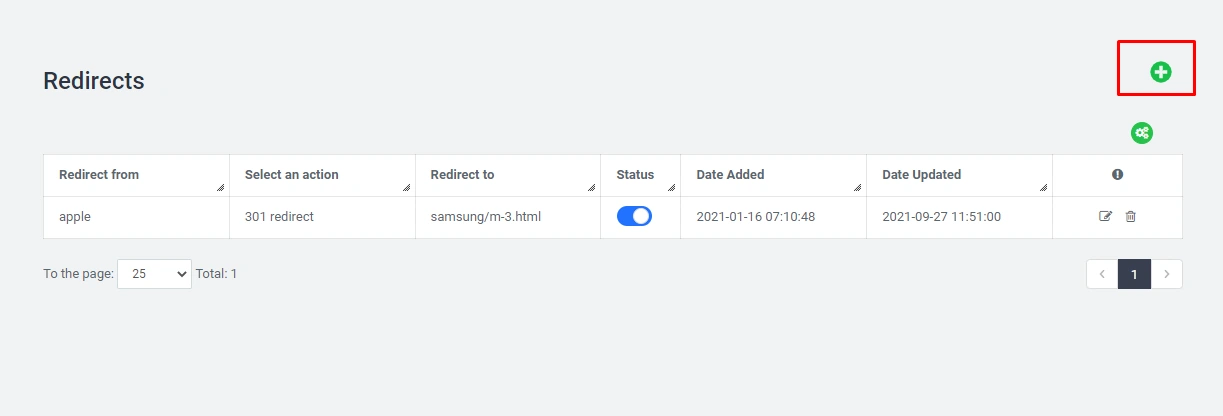Go to the next page arrow
This screenshot has width=1223, height=416.
coord(1166,274)
